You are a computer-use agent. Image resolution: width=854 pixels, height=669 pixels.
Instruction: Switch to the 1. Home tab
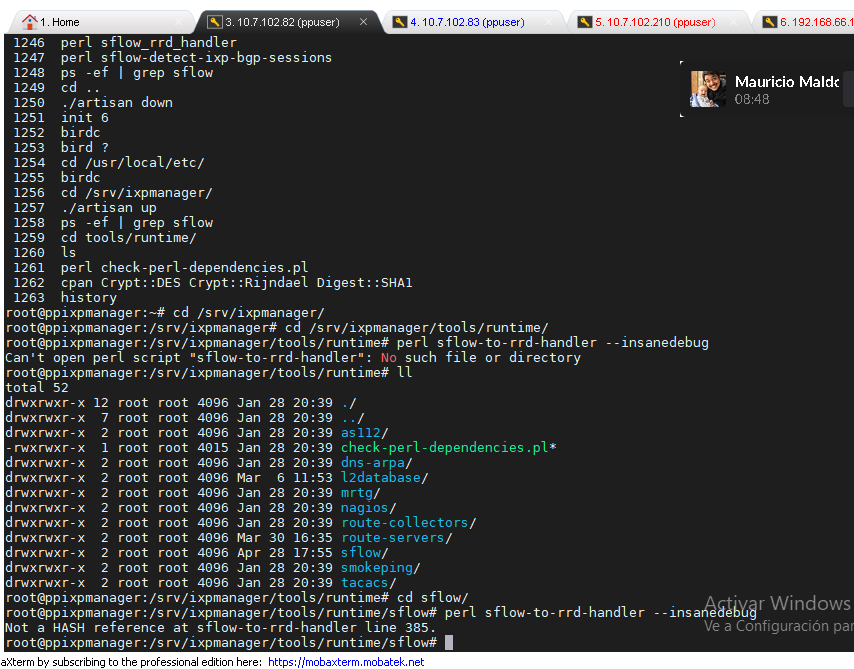click(x=60, y=22)
